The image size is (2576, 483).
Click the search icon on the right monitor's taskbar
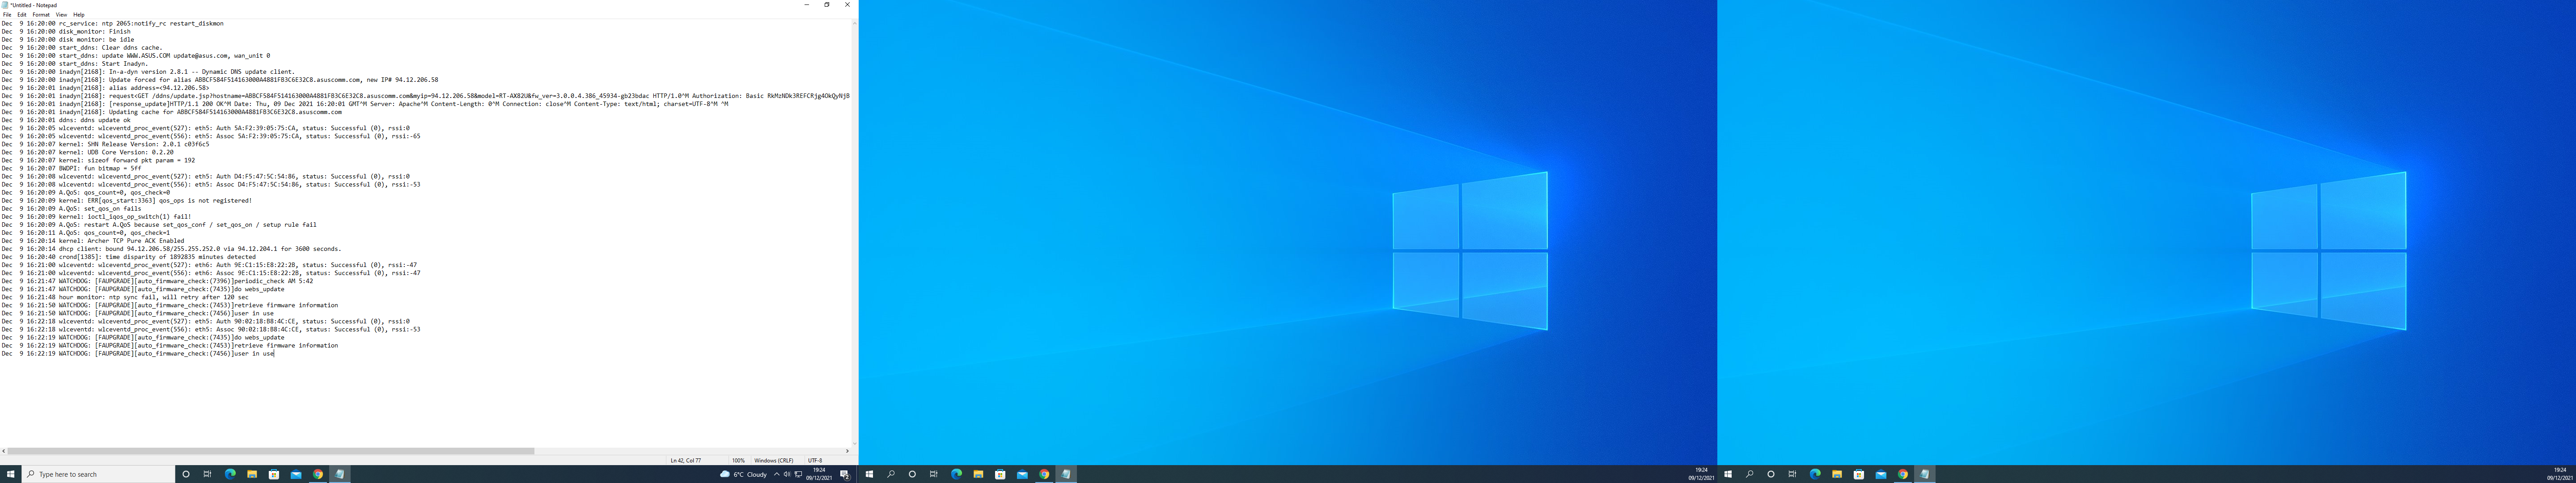(x=1750, y=474)
